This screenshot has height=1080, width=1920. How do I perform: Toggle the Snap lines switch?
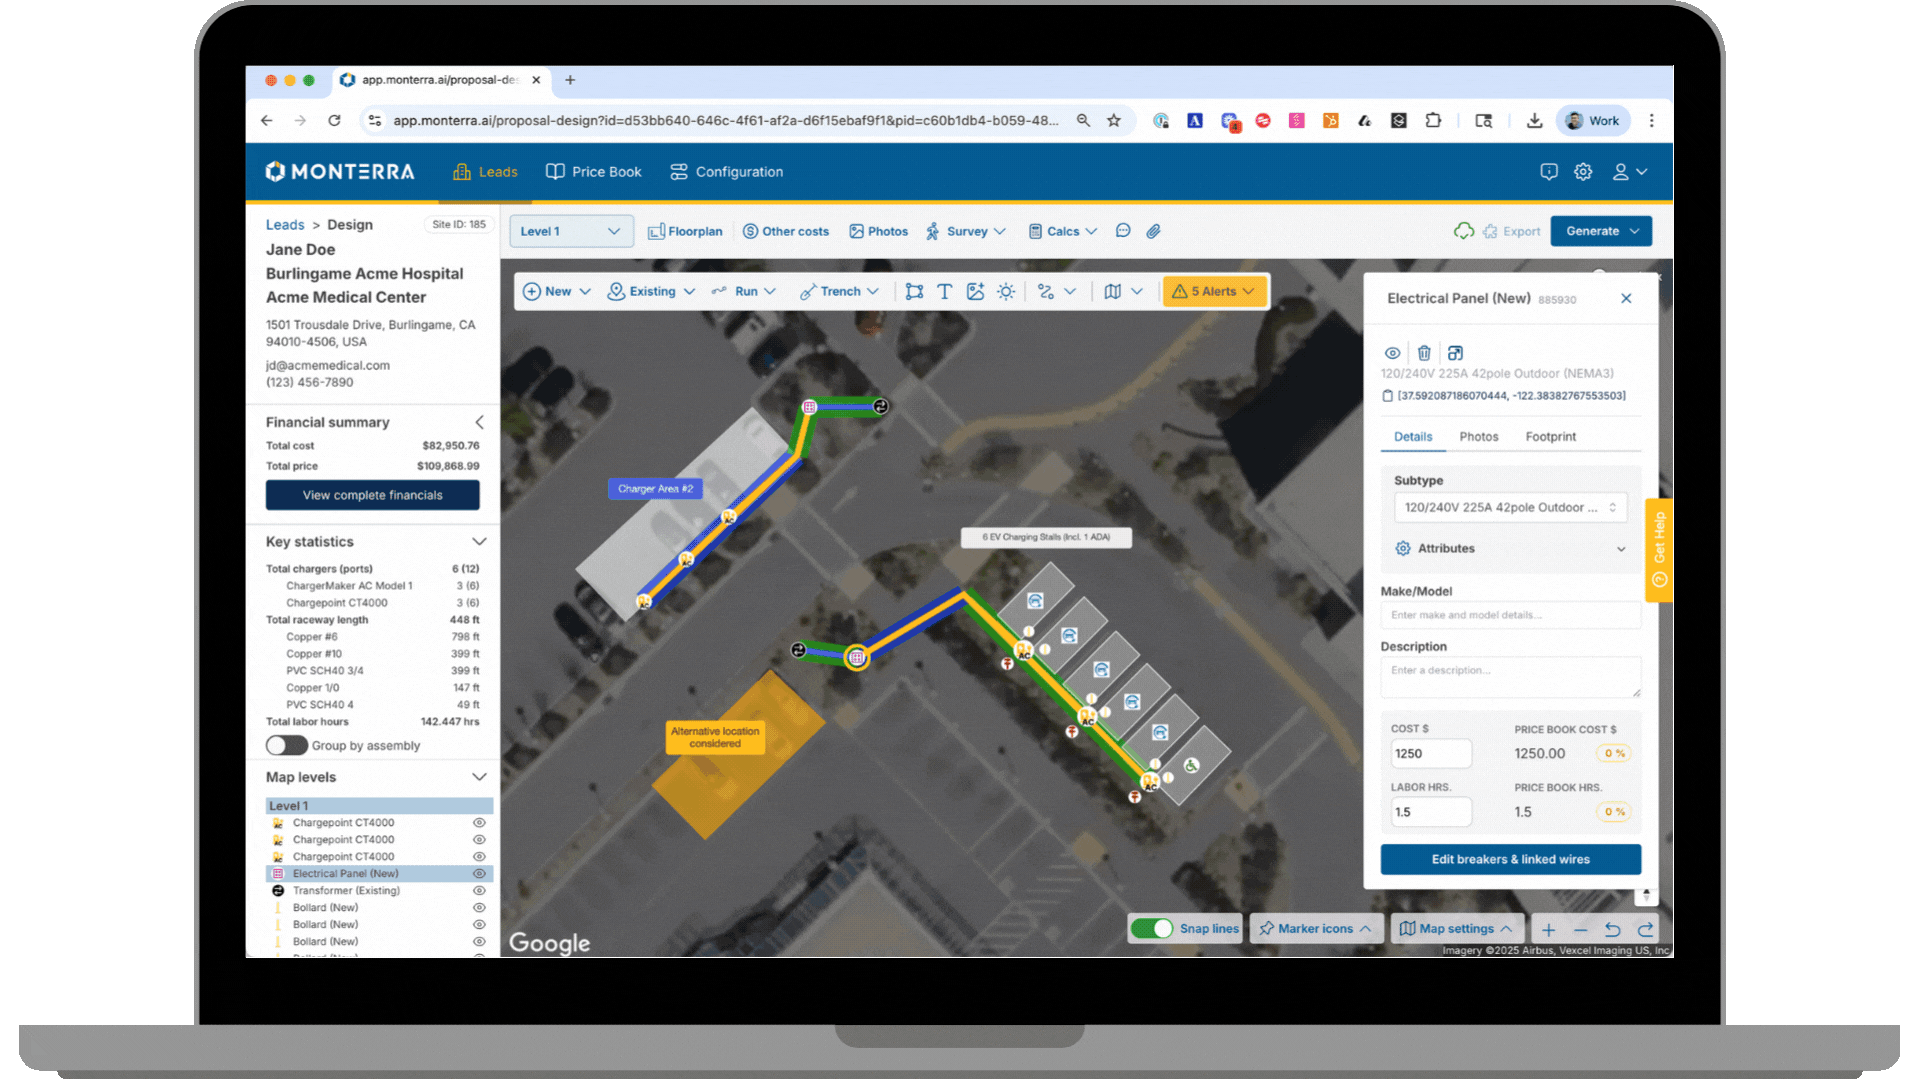[x=1152, y=929]
